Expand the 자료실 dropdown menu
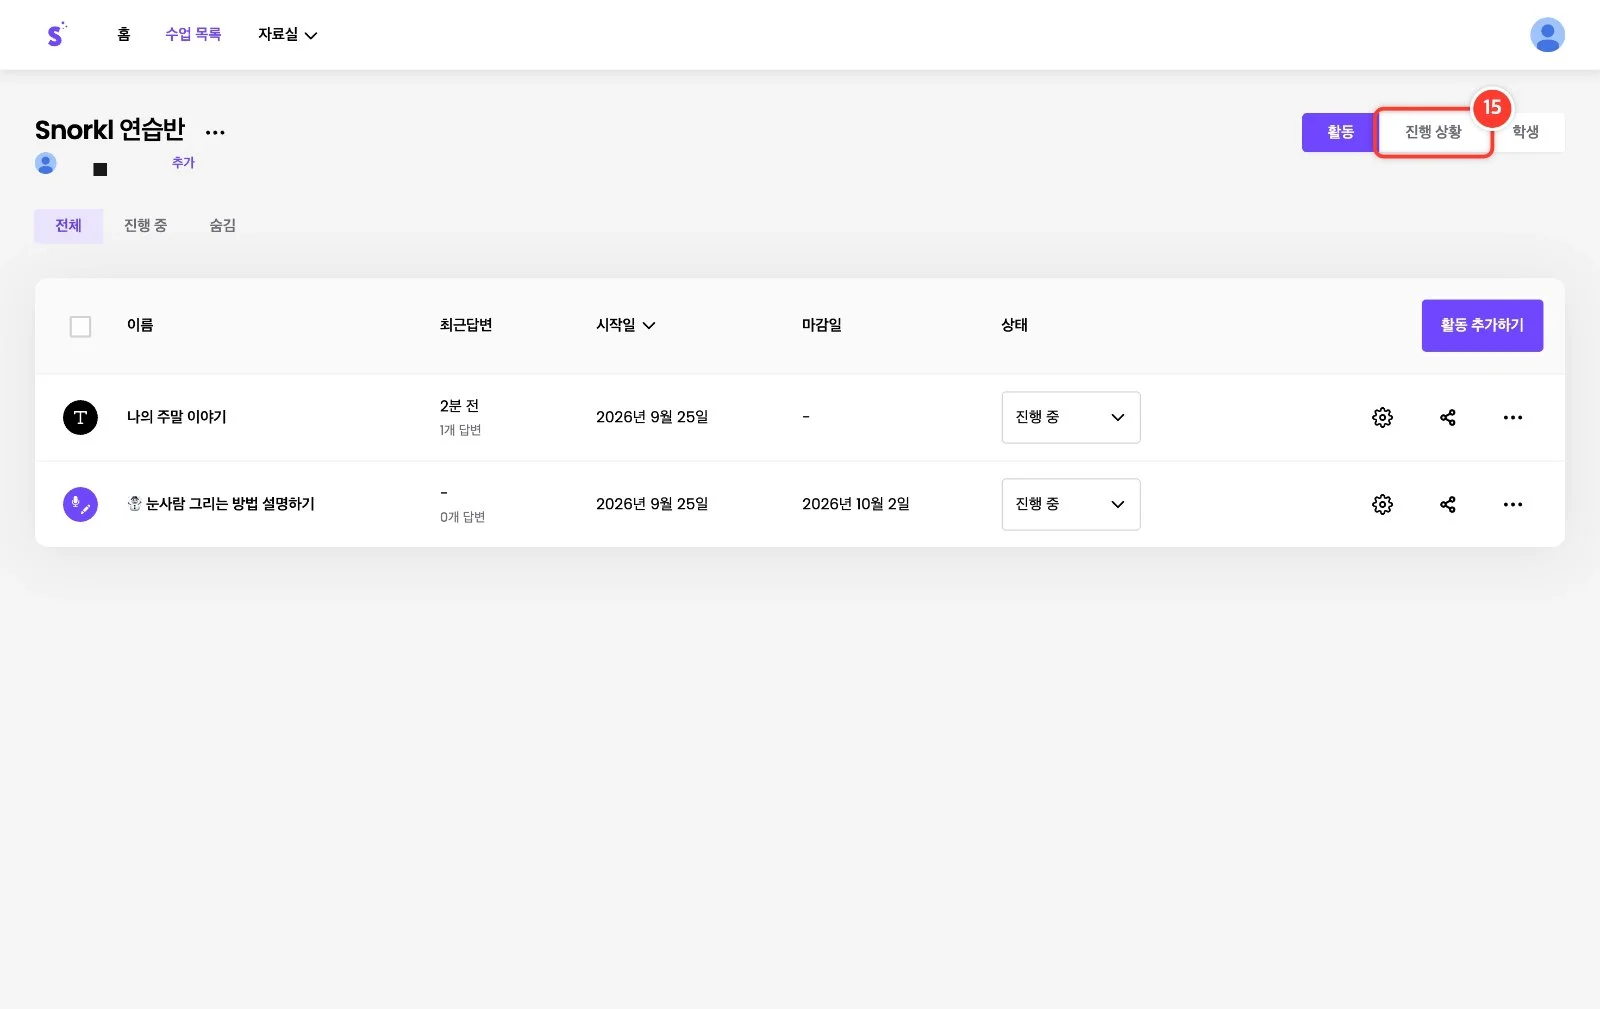The width and height of the screenshot is (1600, 1009). click(x=287, y=35)
